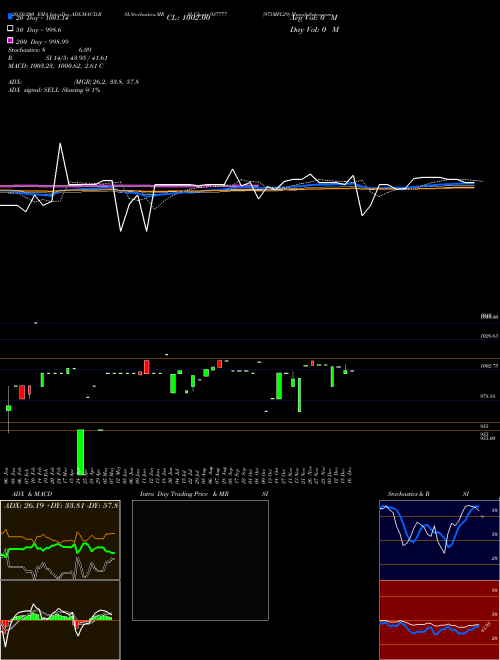Click the RSI 14/5 values line

pyautogui.click(x=58, y=58)
